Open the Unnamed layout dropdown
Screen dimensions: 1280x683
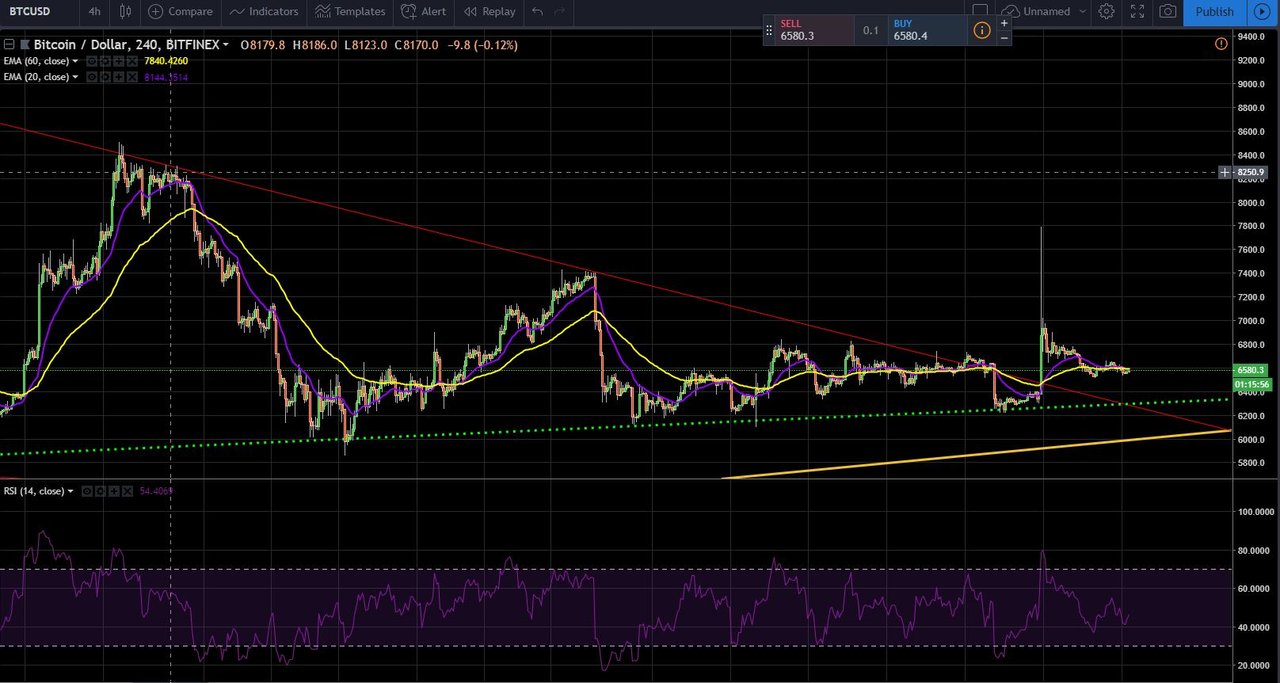pyautogui.click(x=1046, y=11)
